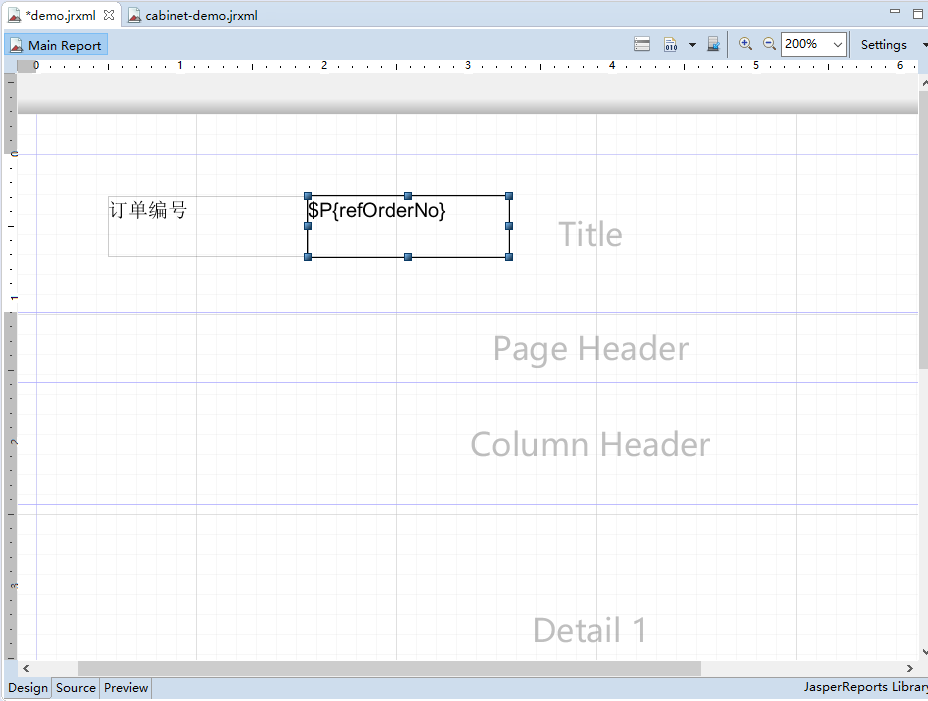
Task: Click the publish report to server icon
Action: click(x=714, y=44)
